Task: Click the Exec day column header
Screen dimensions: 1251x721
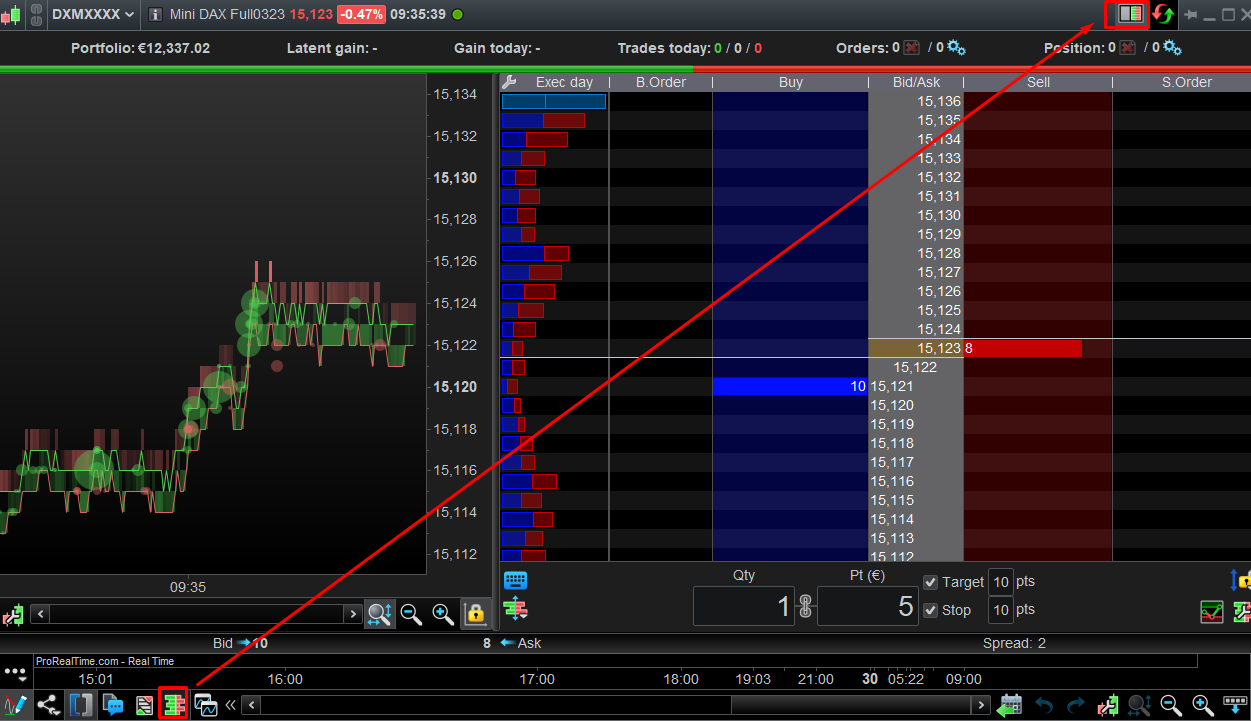Action: pyautogui.click(x=564, y=82)
